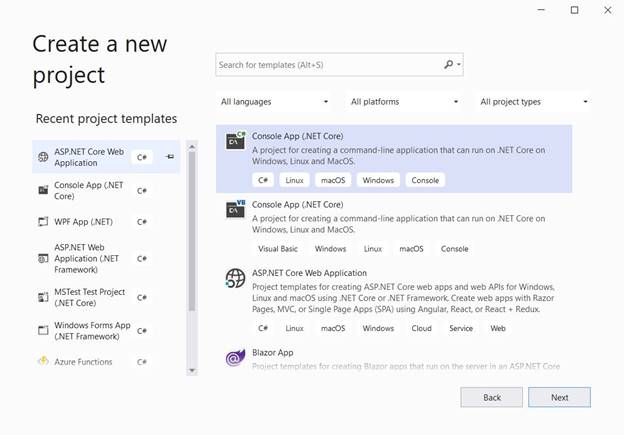Click the Back button
624x435 pixels.
click(491, 397)
